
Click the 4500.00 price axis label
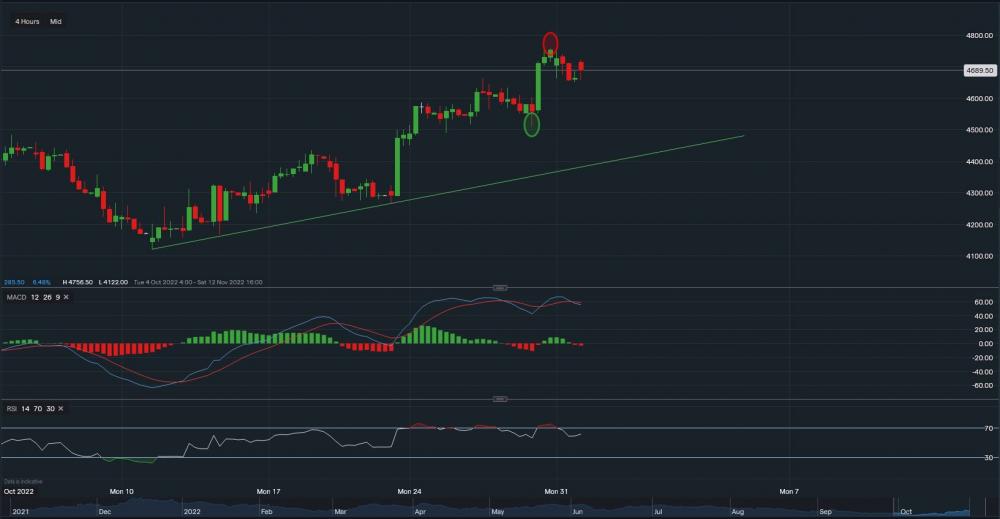980,130
